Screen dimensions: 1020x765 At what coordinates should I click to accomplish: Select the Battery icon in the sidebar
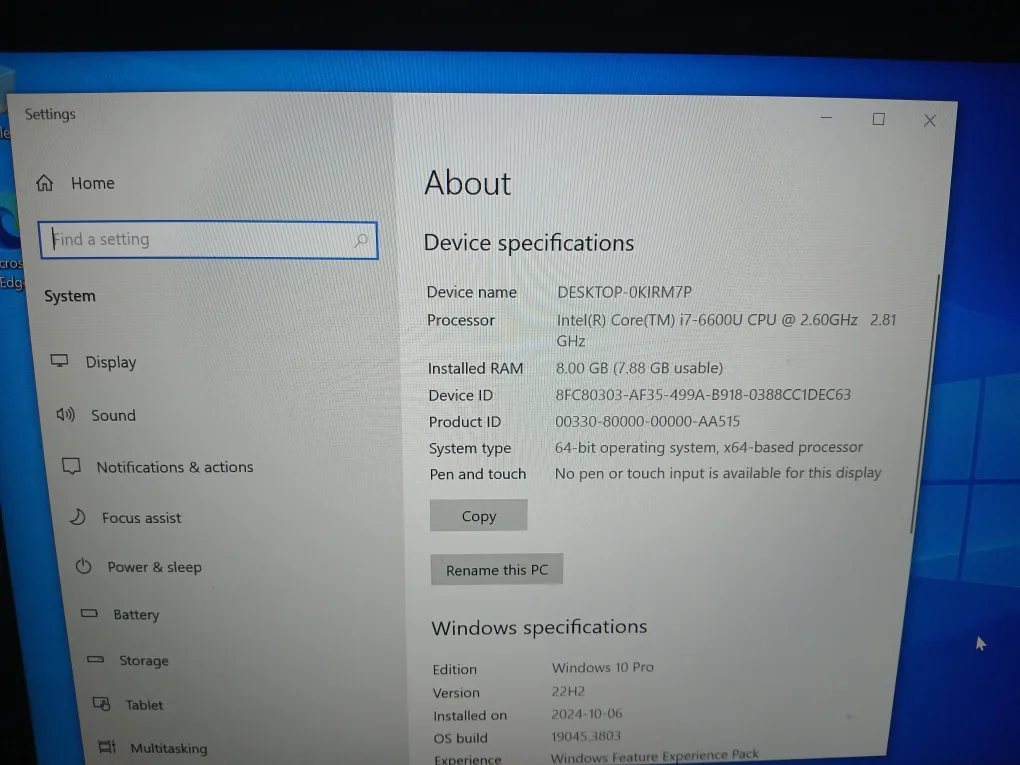(89, 612)
